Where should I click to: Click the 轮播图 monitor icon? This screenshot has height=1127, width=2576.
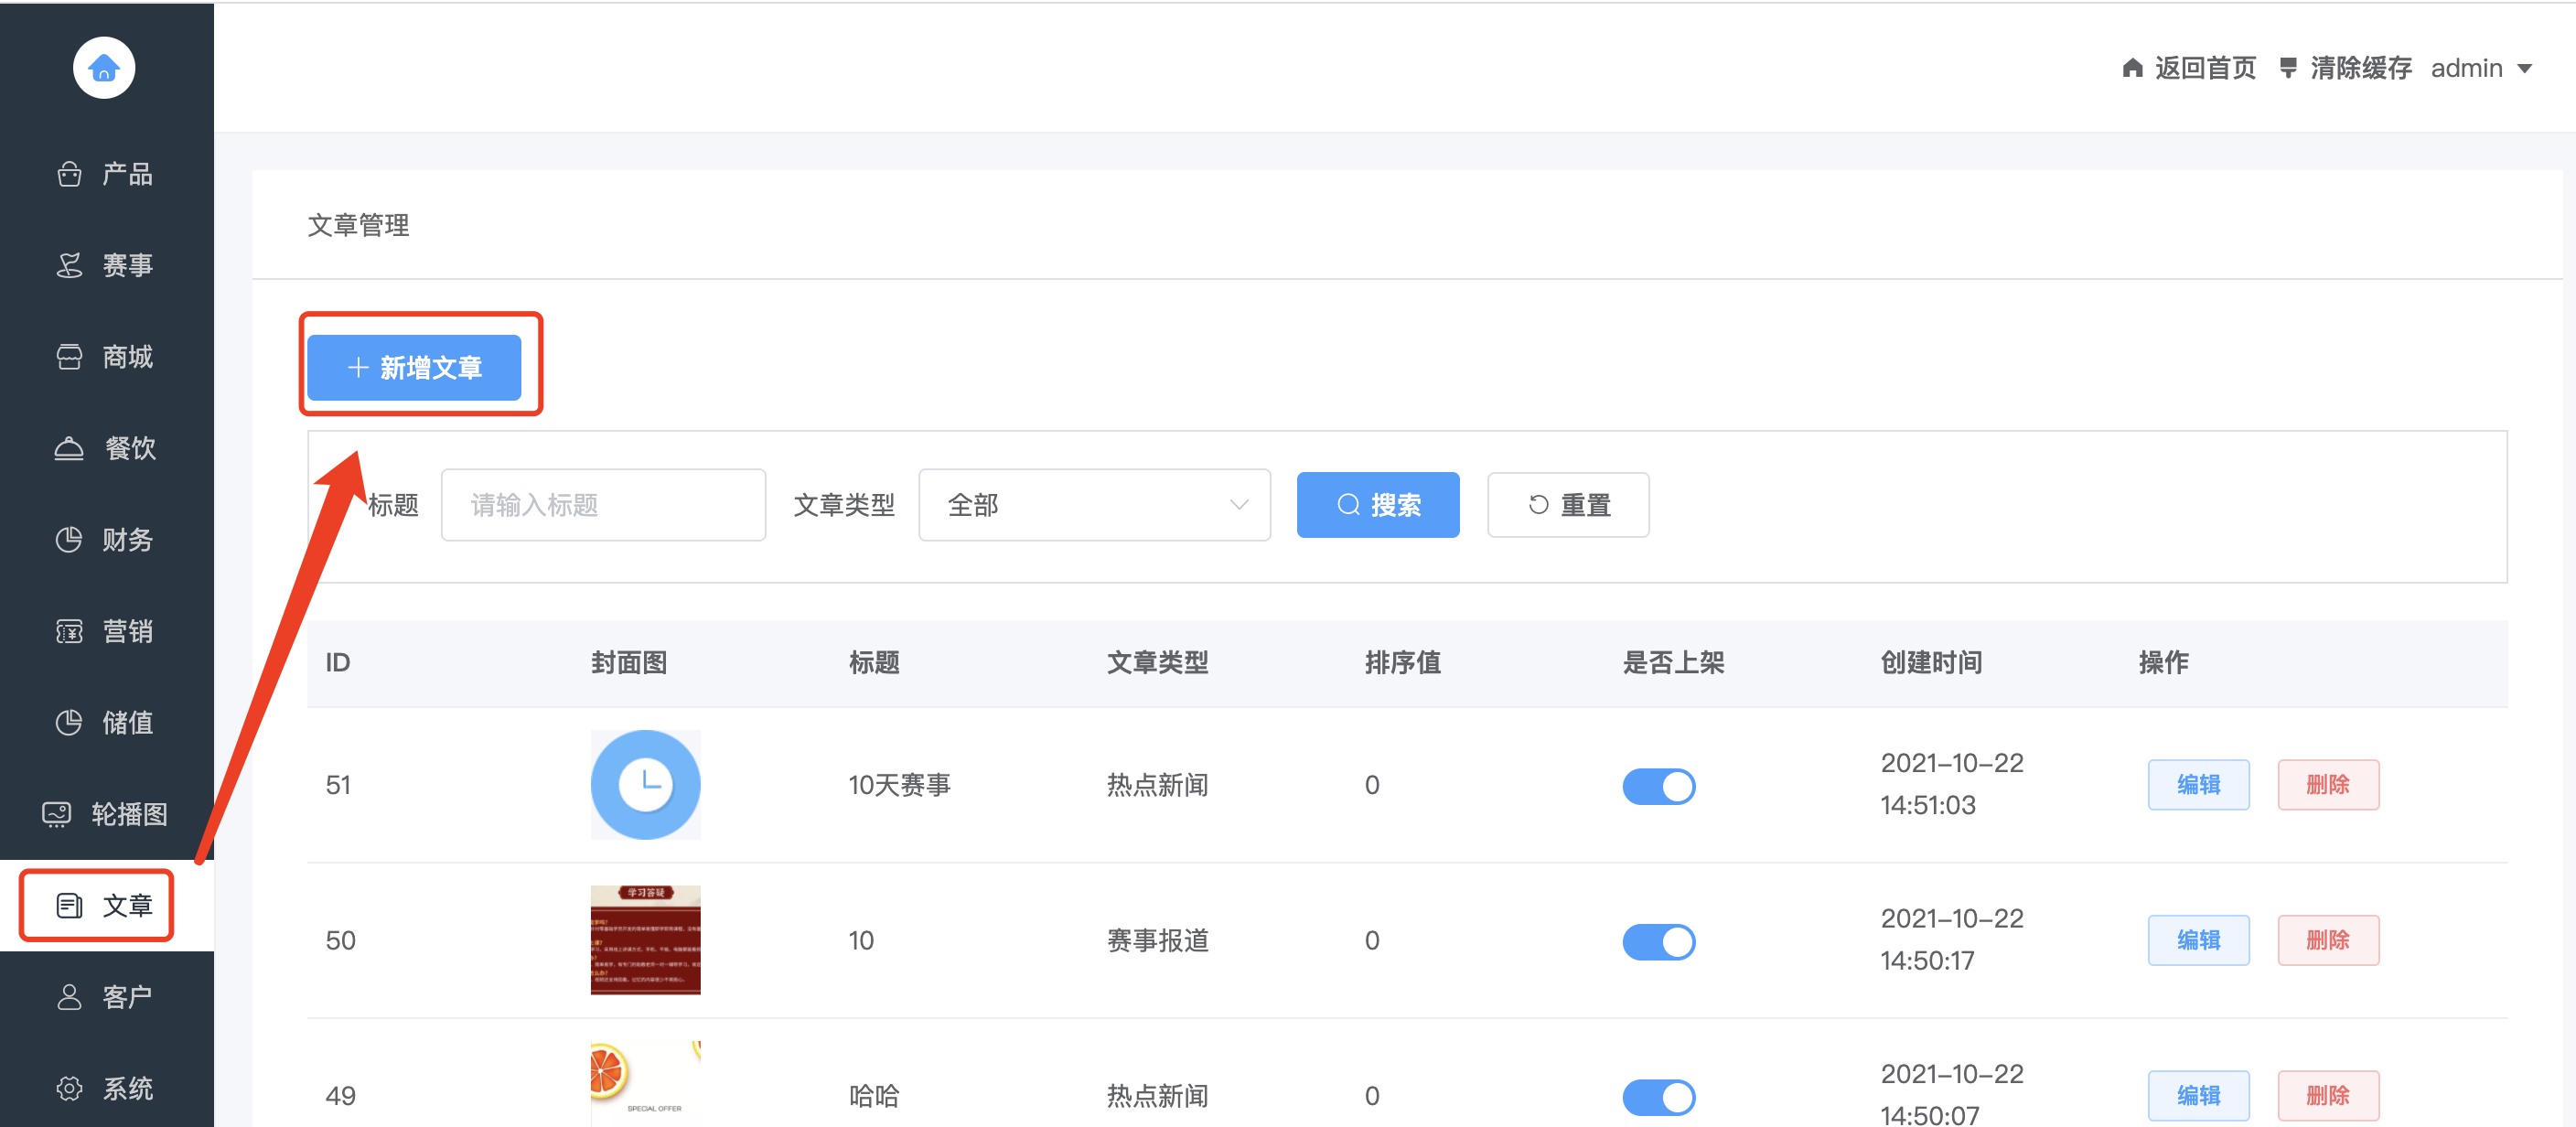coord(57,814)
